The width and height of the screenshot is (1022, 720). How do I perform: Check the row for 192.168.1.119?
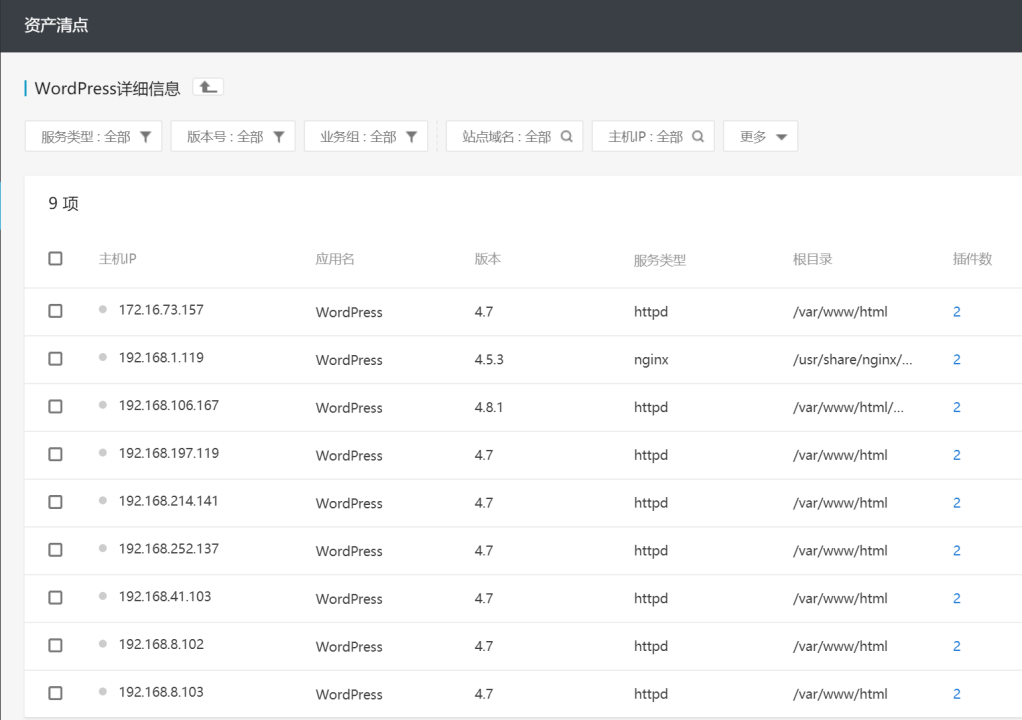[x=55, y=359]
